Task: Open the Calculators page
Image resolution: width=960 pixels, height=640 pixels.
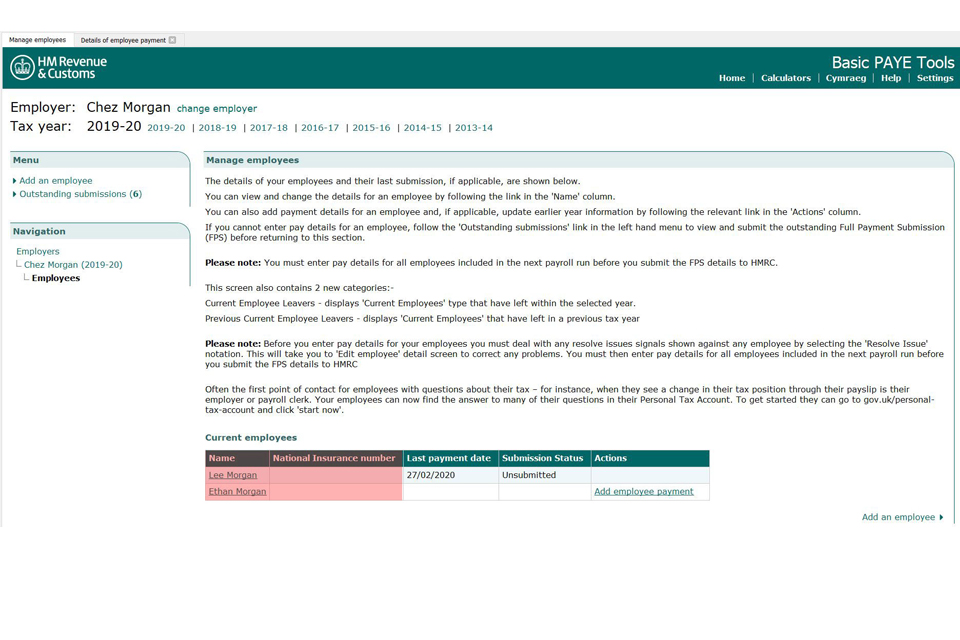Action: (786, 77)
